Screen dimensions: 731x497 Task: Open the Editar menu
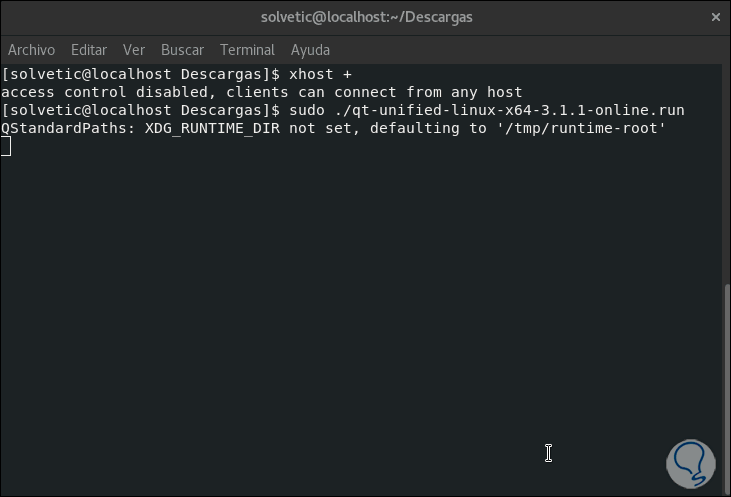tap(89, 50)
